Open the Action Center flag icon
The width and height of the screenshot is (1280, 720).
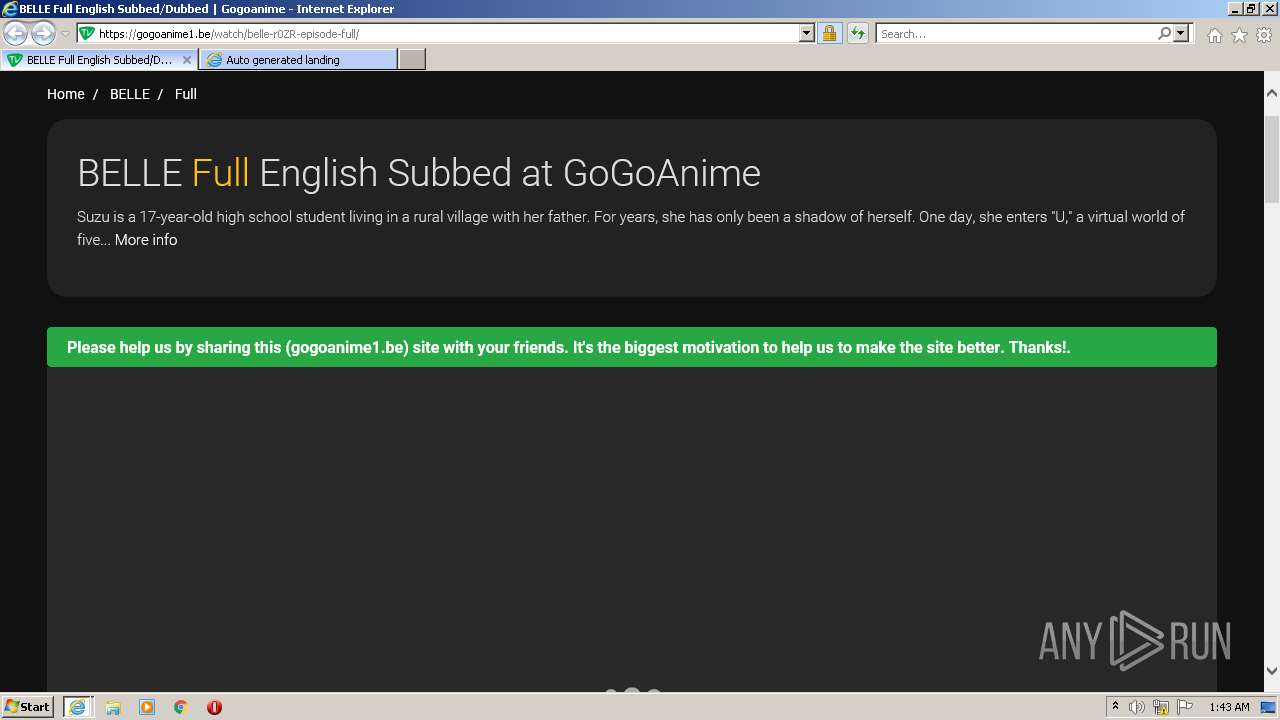1185,707
